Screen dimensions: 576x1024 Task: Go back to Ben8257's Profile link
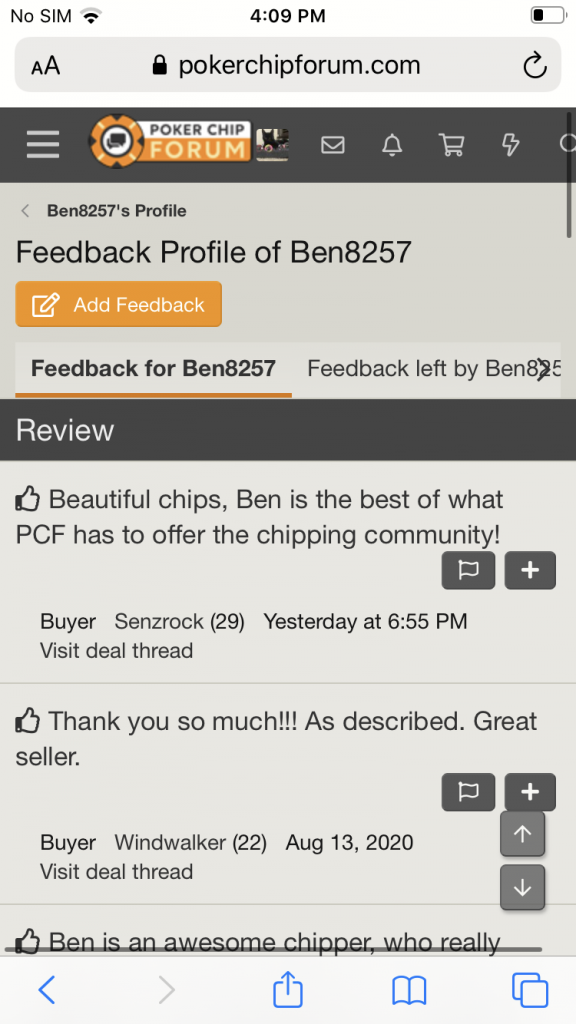(x=116, y=211)
